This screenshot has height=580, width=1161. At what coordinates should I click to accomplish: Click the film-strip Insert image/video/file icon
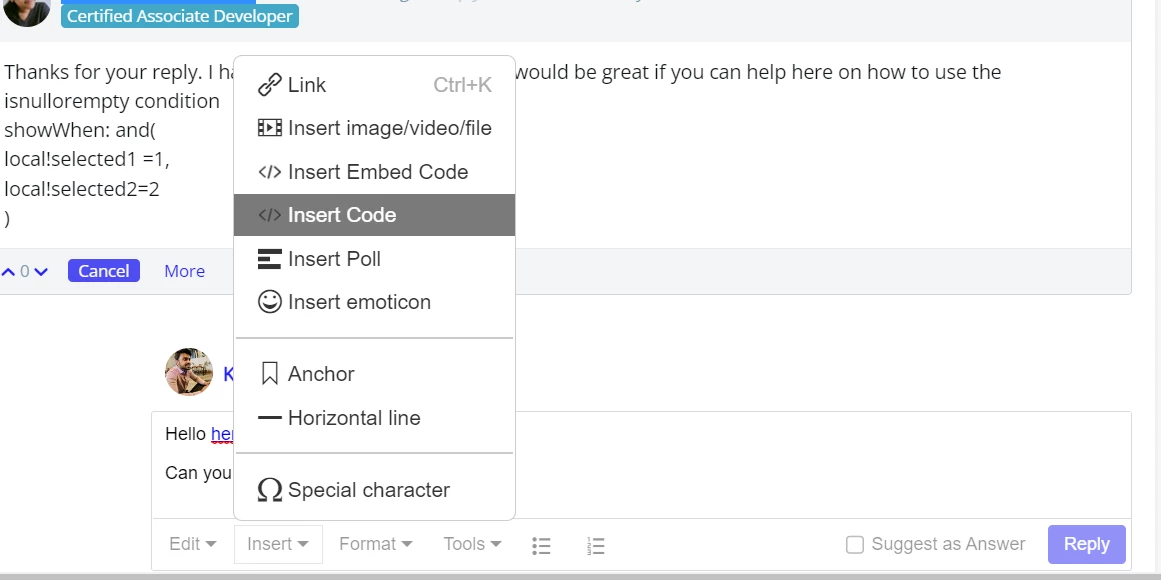[x=270, y=128]
